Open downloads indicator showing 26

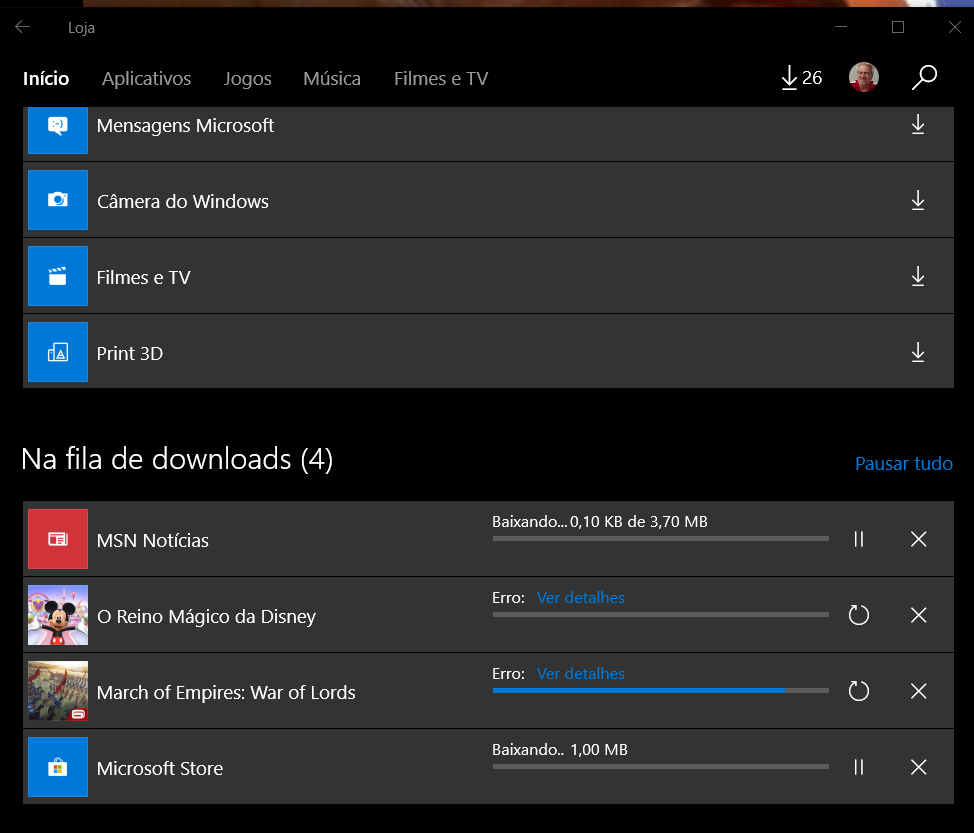point(801,78)
